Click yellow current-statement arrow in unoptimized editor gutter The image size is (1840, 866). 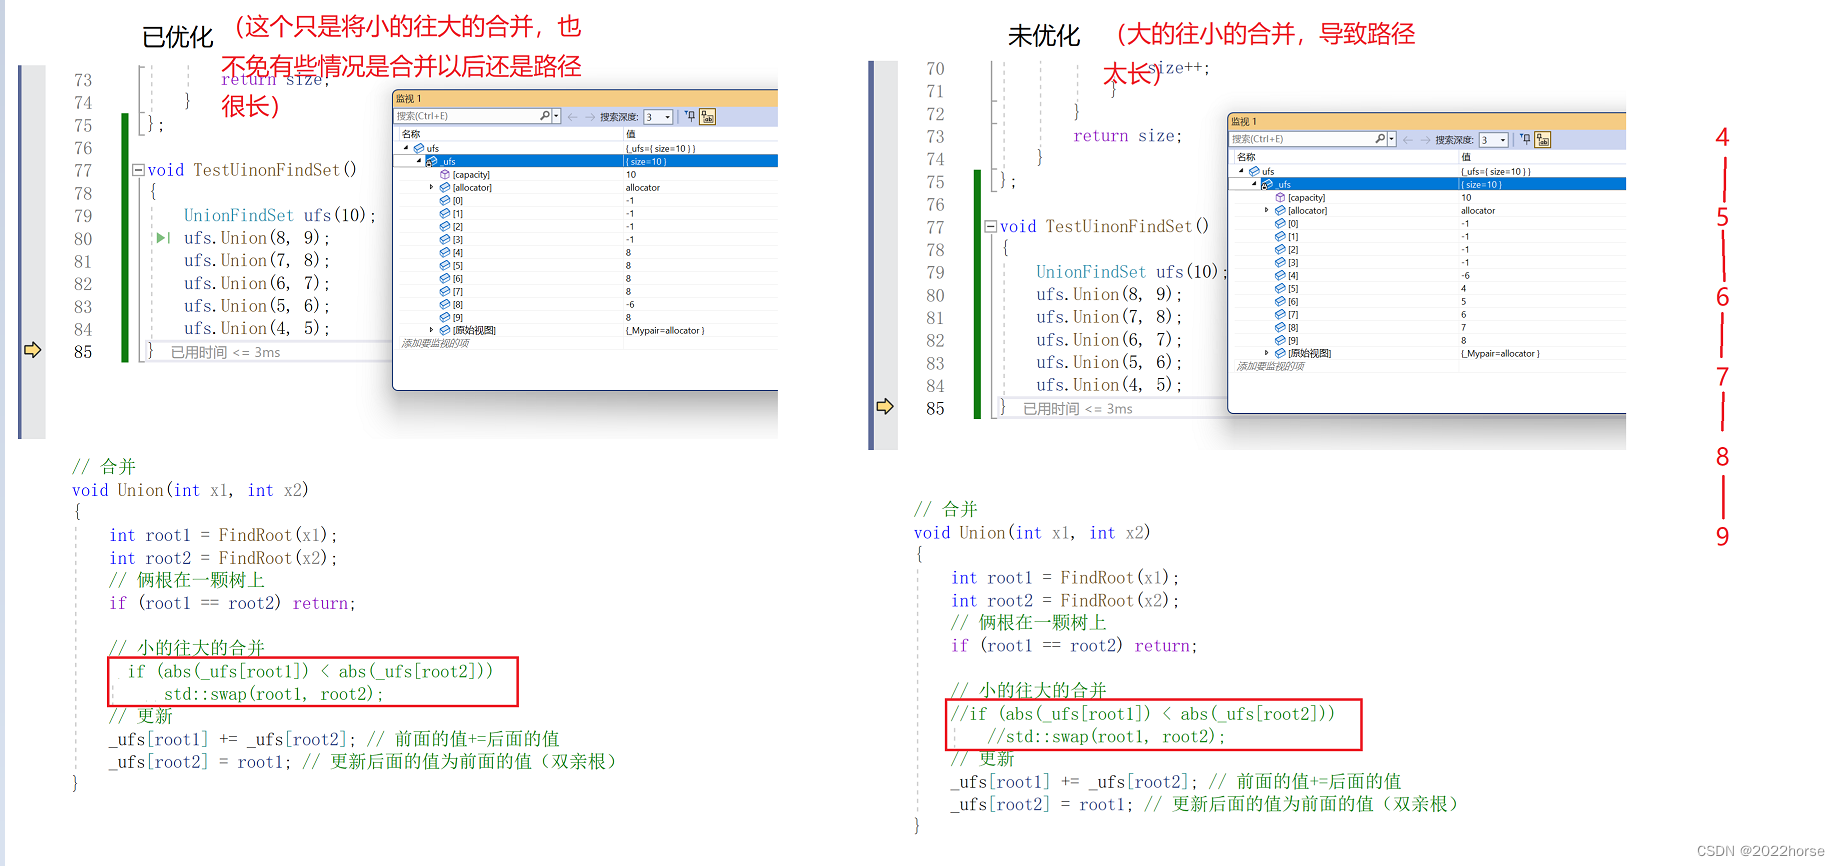pos(885,406)
